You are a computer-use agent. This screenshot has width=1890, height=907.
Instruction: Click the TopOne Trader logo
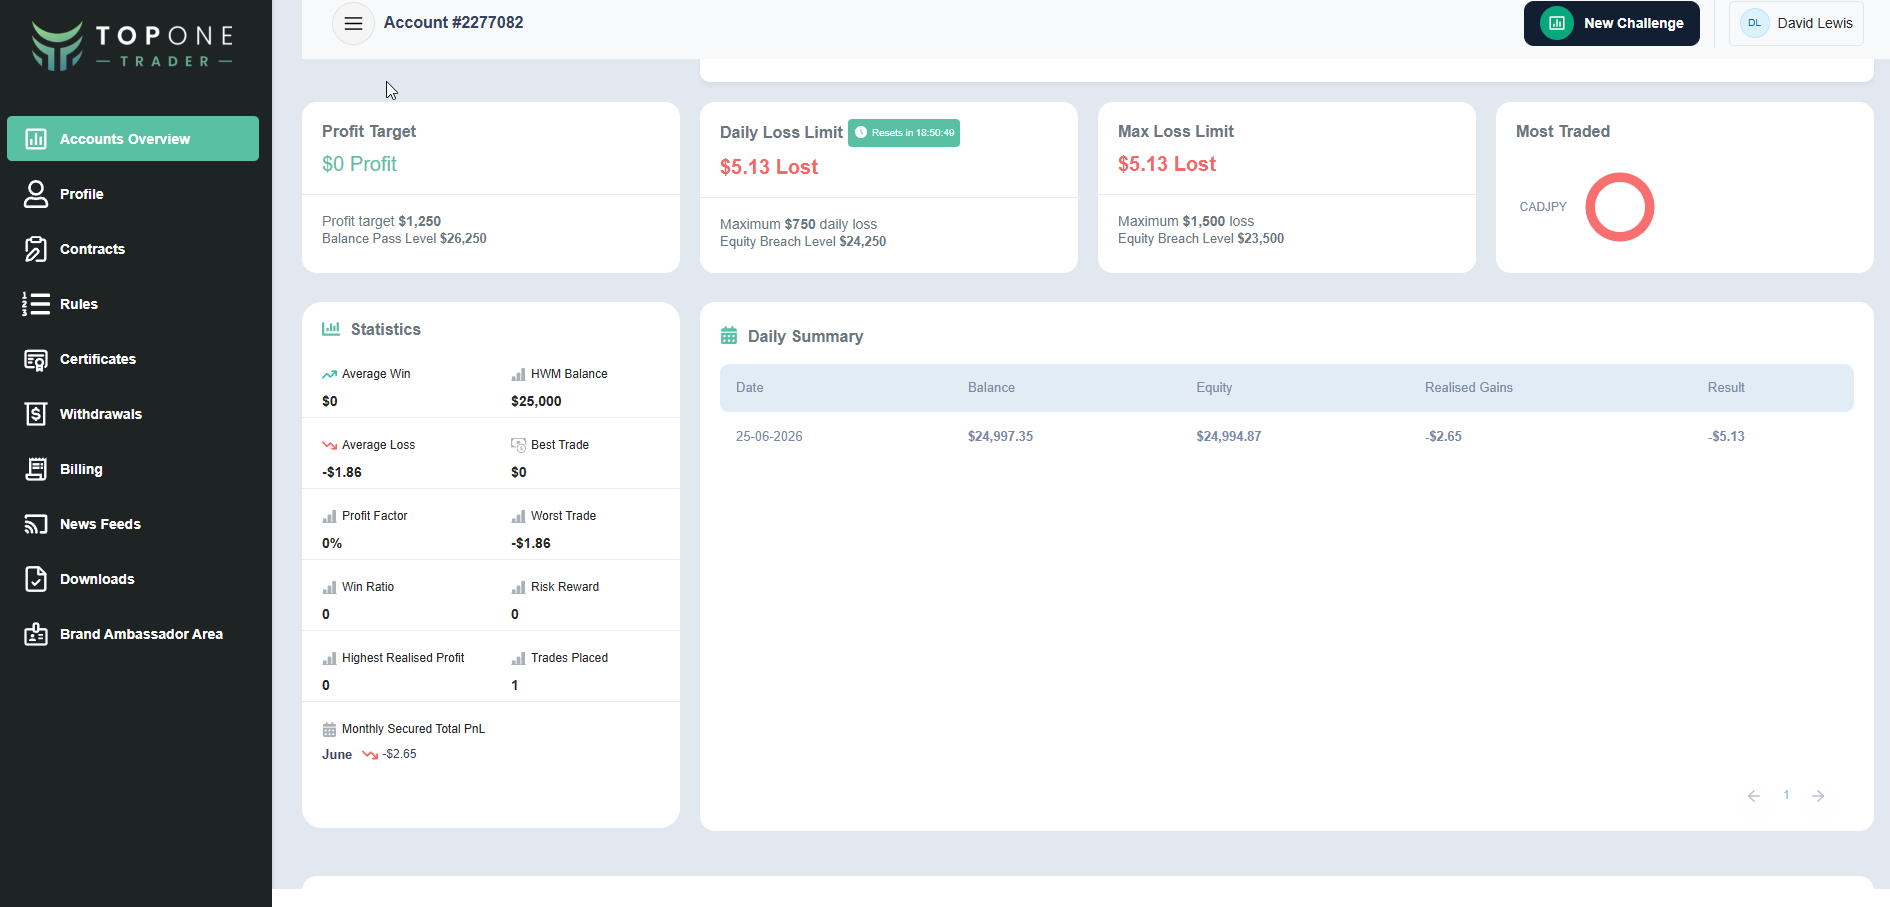[132, 46]
